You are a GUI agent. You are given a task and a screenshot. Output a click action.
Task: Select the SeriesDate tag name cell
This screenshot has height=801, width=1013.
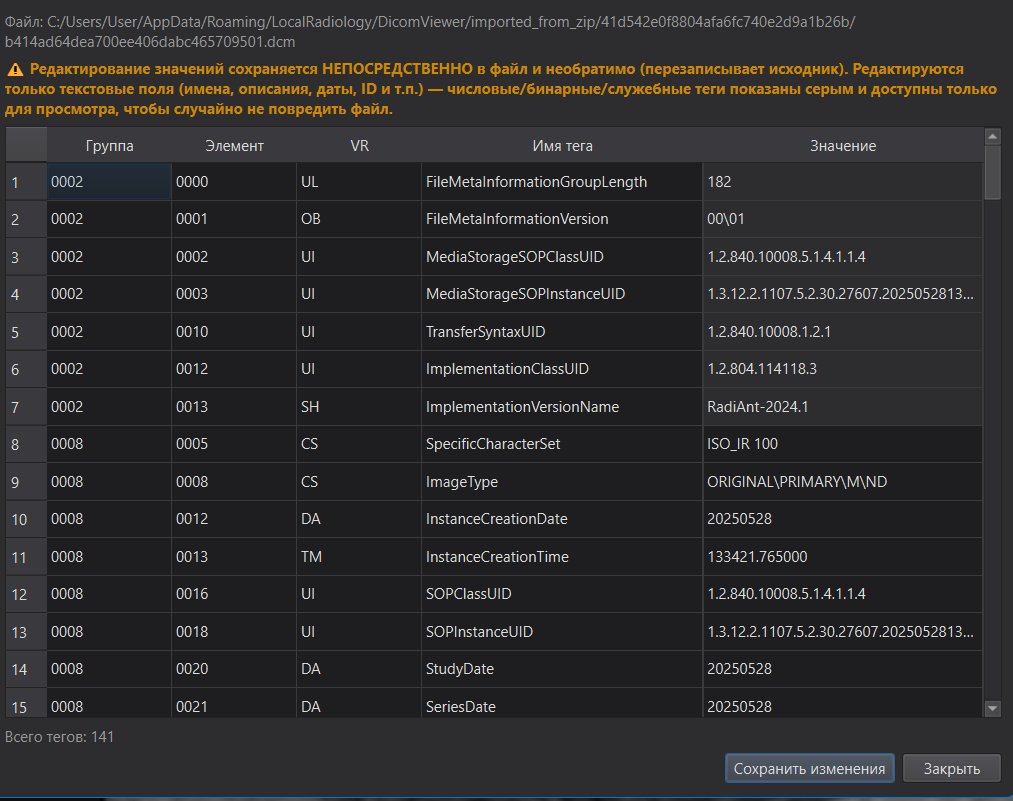562,703
